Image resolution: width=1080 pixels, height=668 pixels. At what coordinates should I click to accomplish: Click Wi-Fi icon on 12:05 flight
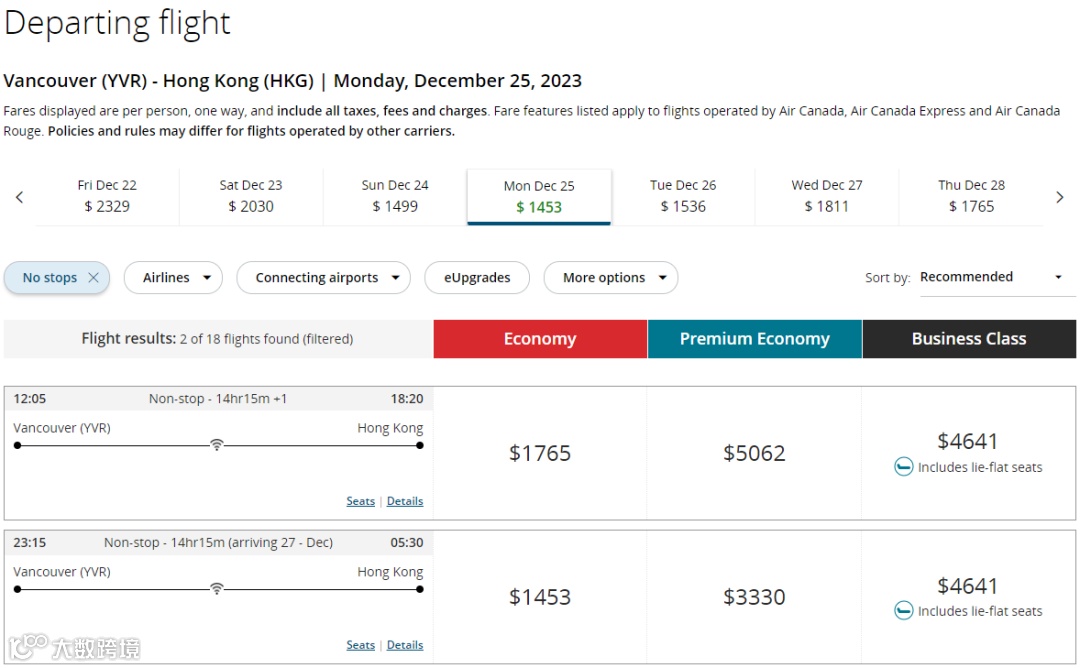pos(216,445)
